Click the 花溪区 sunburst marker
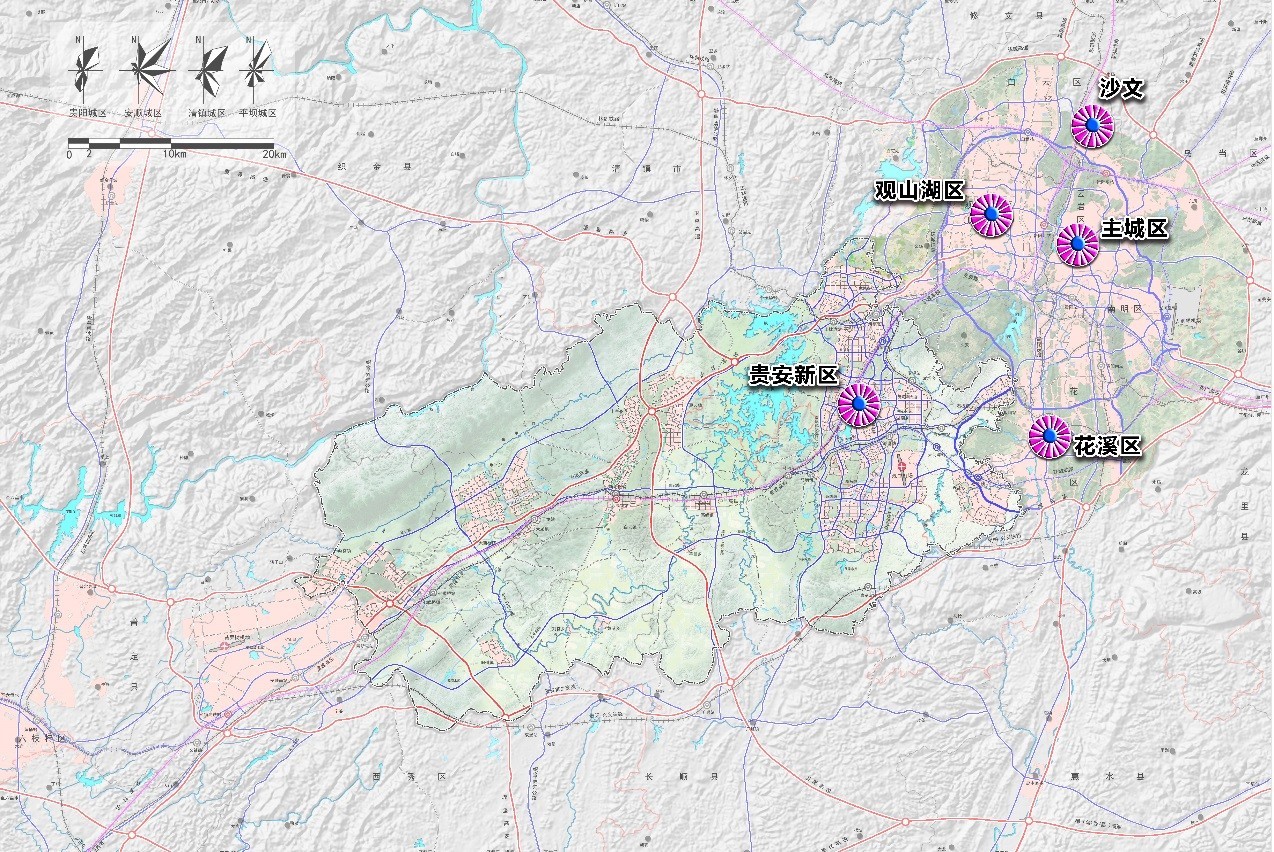Image resolution: width=1274 pixels, height=852 pixels. [x=1050, y=437]
